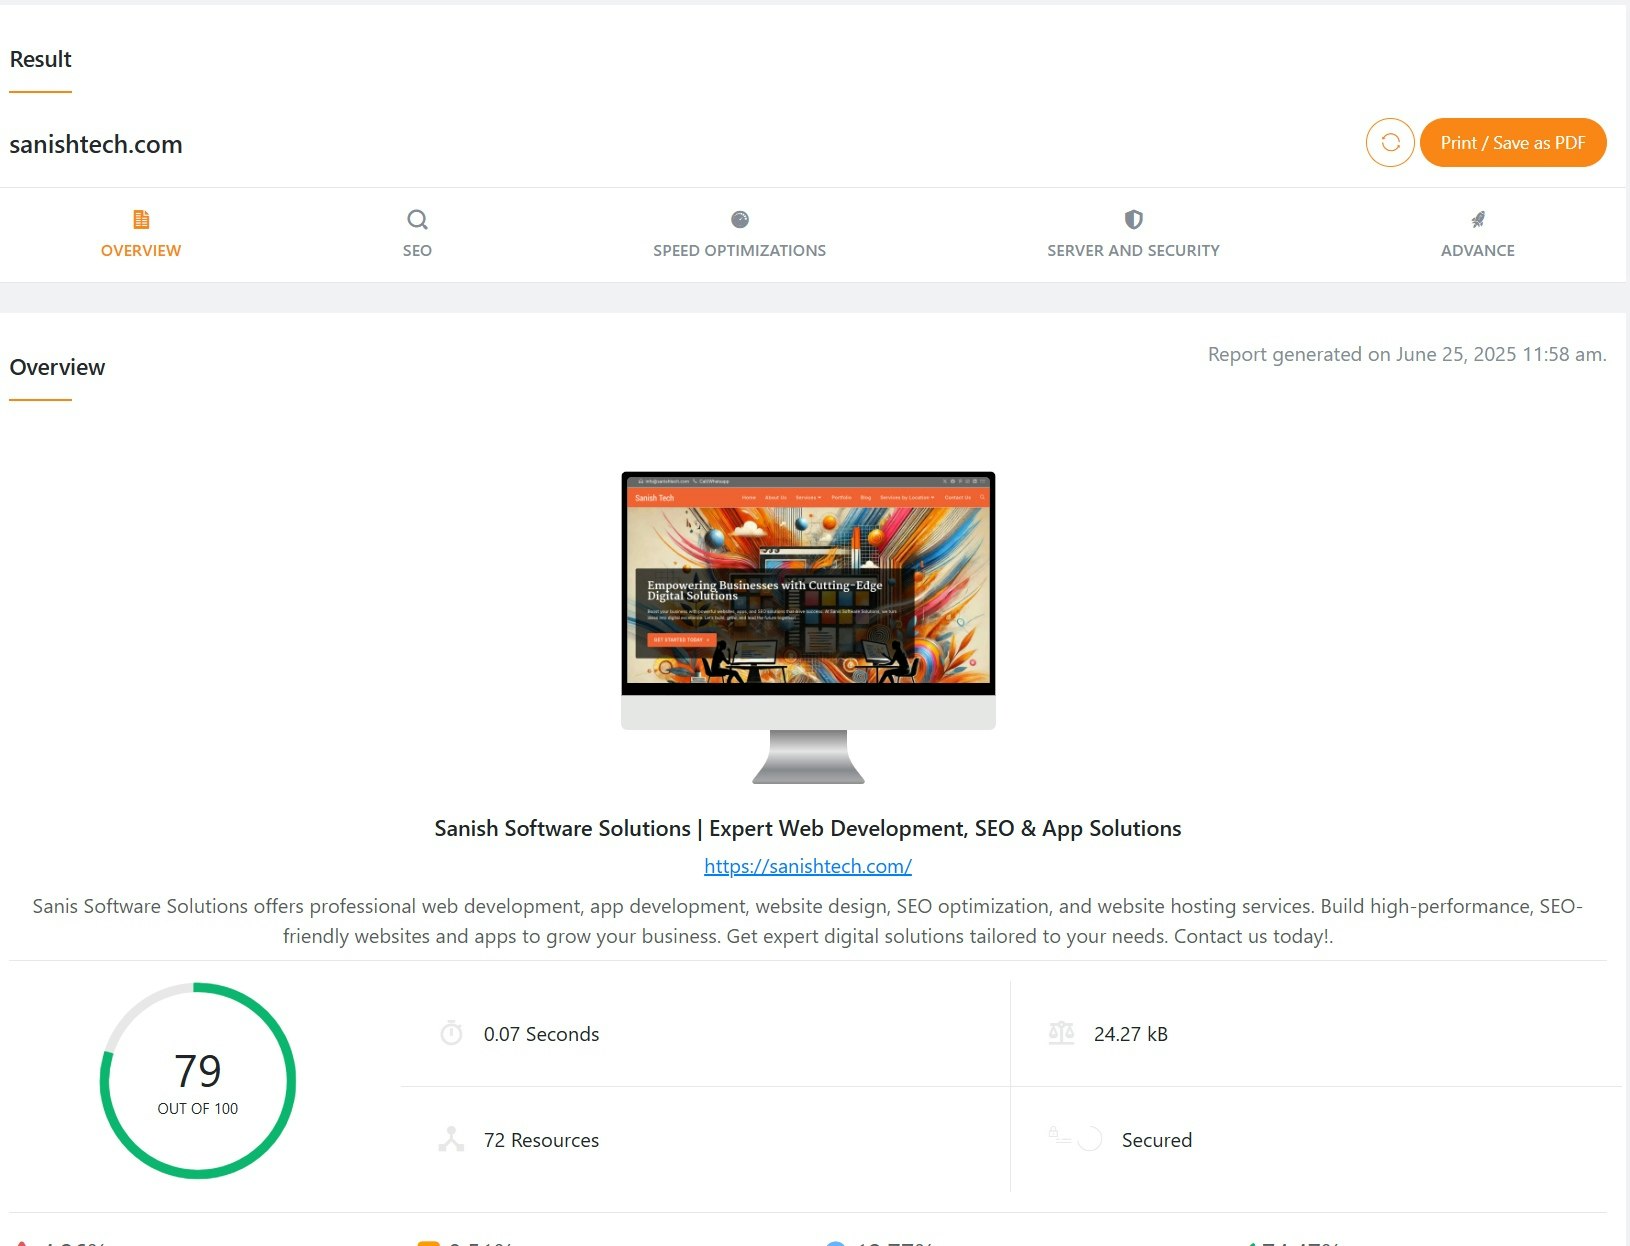Open the Speed Optimizations tab
The width and height of the screenshot is (1630, 1246).
point(740,235)
